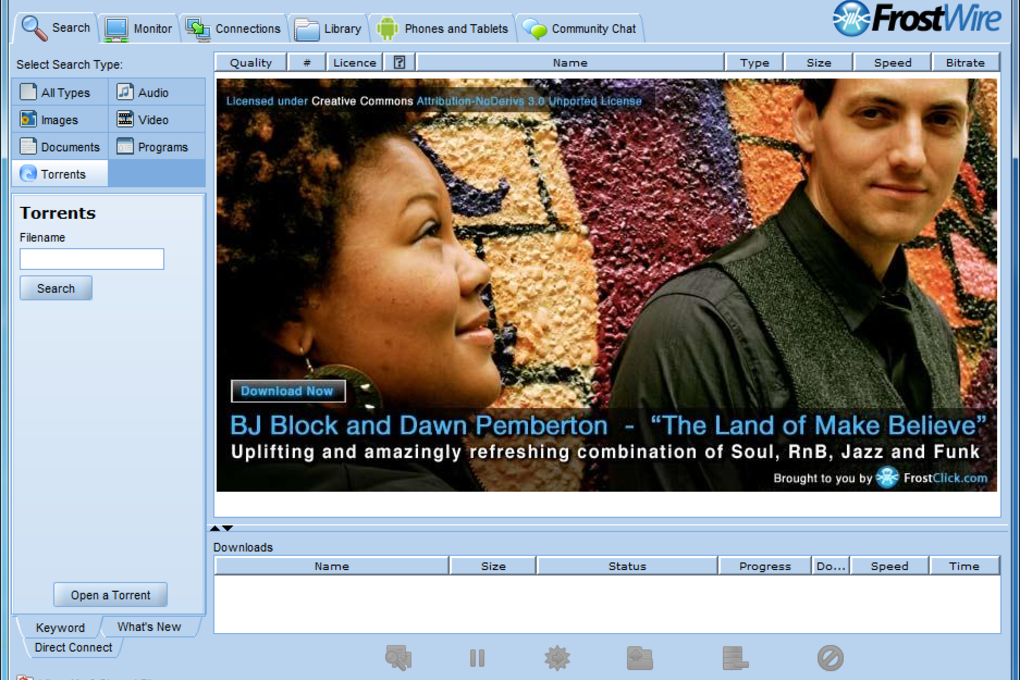Switch to the Keyword tab
1020x680 pixels.
pos(60,627)
